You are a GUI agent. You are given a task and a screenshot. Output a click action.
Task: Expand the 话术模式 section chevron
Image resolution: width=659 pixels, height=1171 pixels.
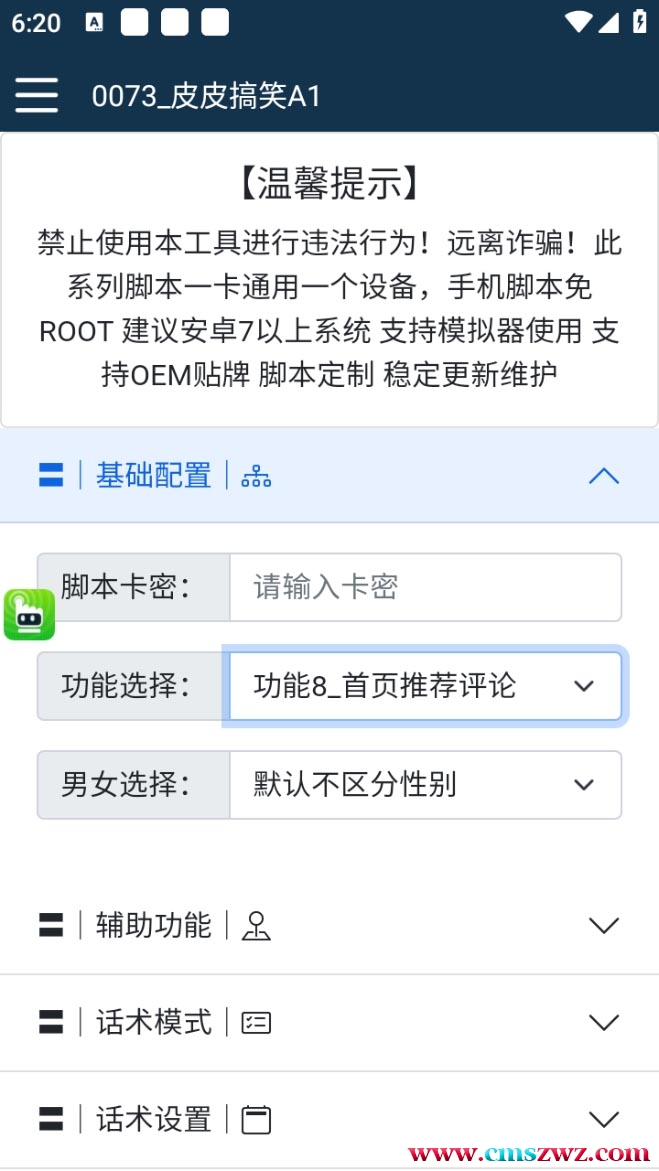(x=604, y=1022)
